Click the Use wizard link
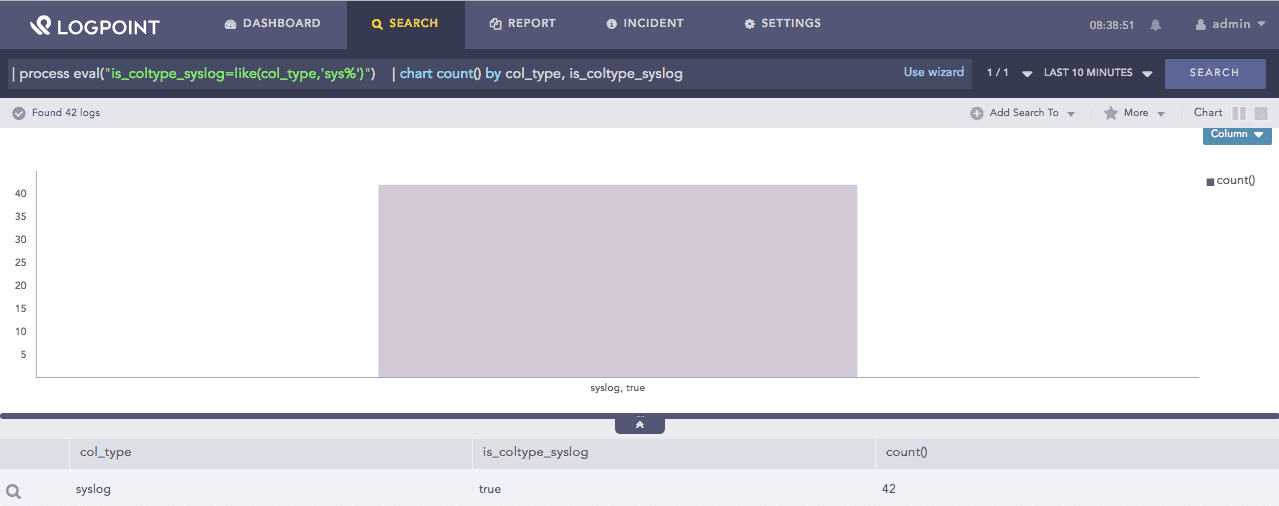Viewport: 1279px width, 506px height. (x=933, y=72)
